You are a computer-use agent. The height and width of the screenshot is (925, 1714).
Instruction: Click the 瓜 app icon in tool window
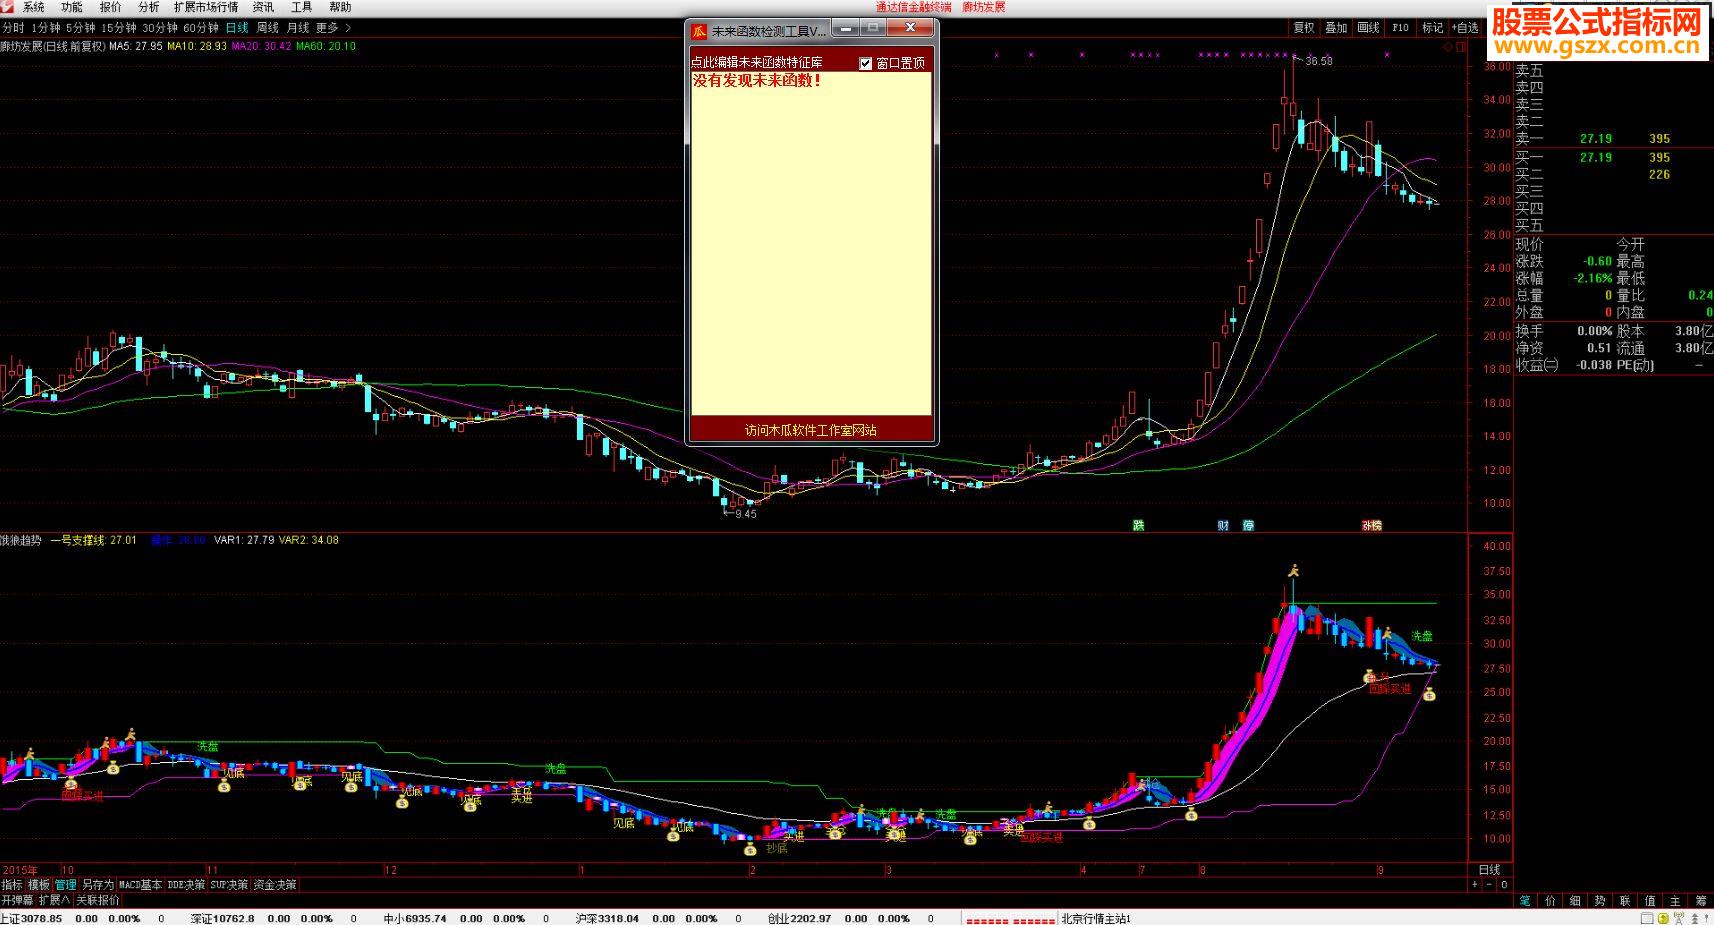pos(700,31)
